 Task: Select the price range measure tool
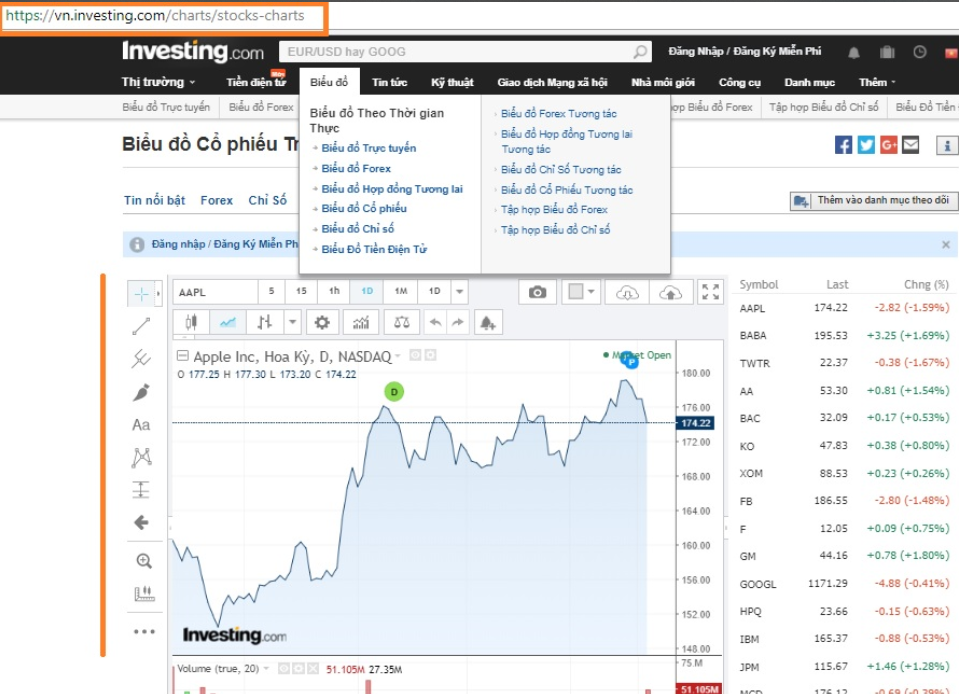141,490
